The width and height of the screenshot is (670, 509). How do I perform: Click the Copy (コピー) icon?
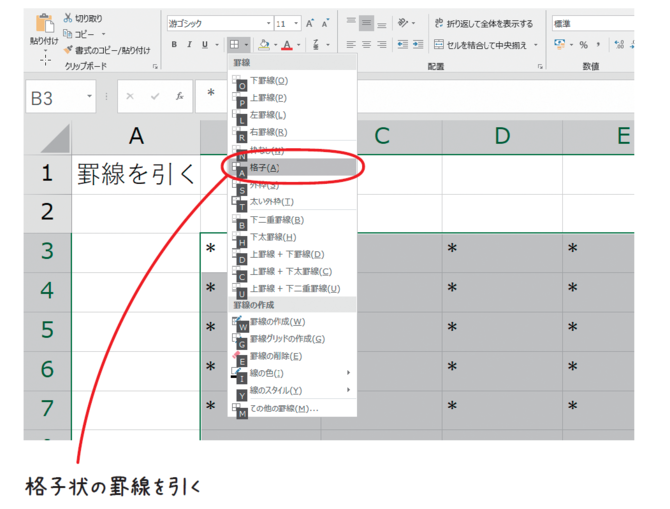68,33
